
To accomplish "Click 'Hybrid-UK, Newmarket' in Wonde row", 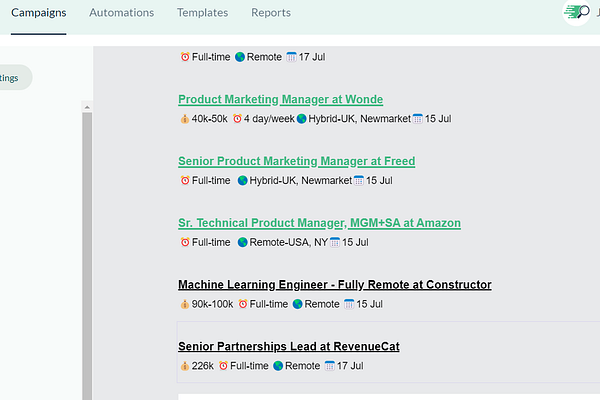I will coord(359,119).
